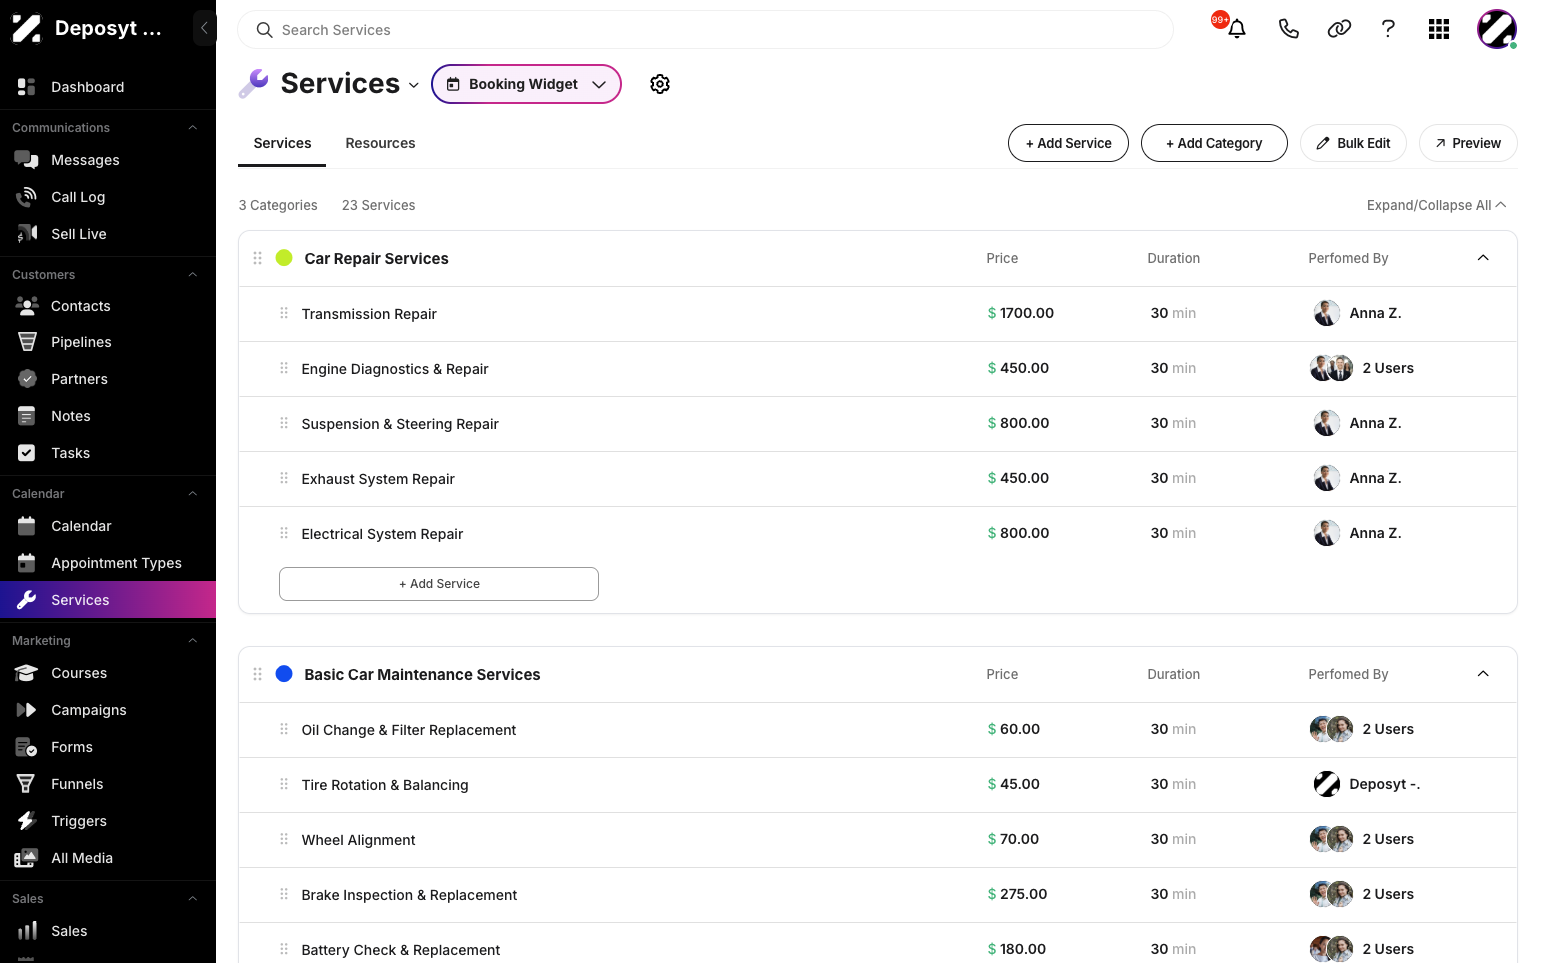Select Services item in sidebar

(108, 600)
